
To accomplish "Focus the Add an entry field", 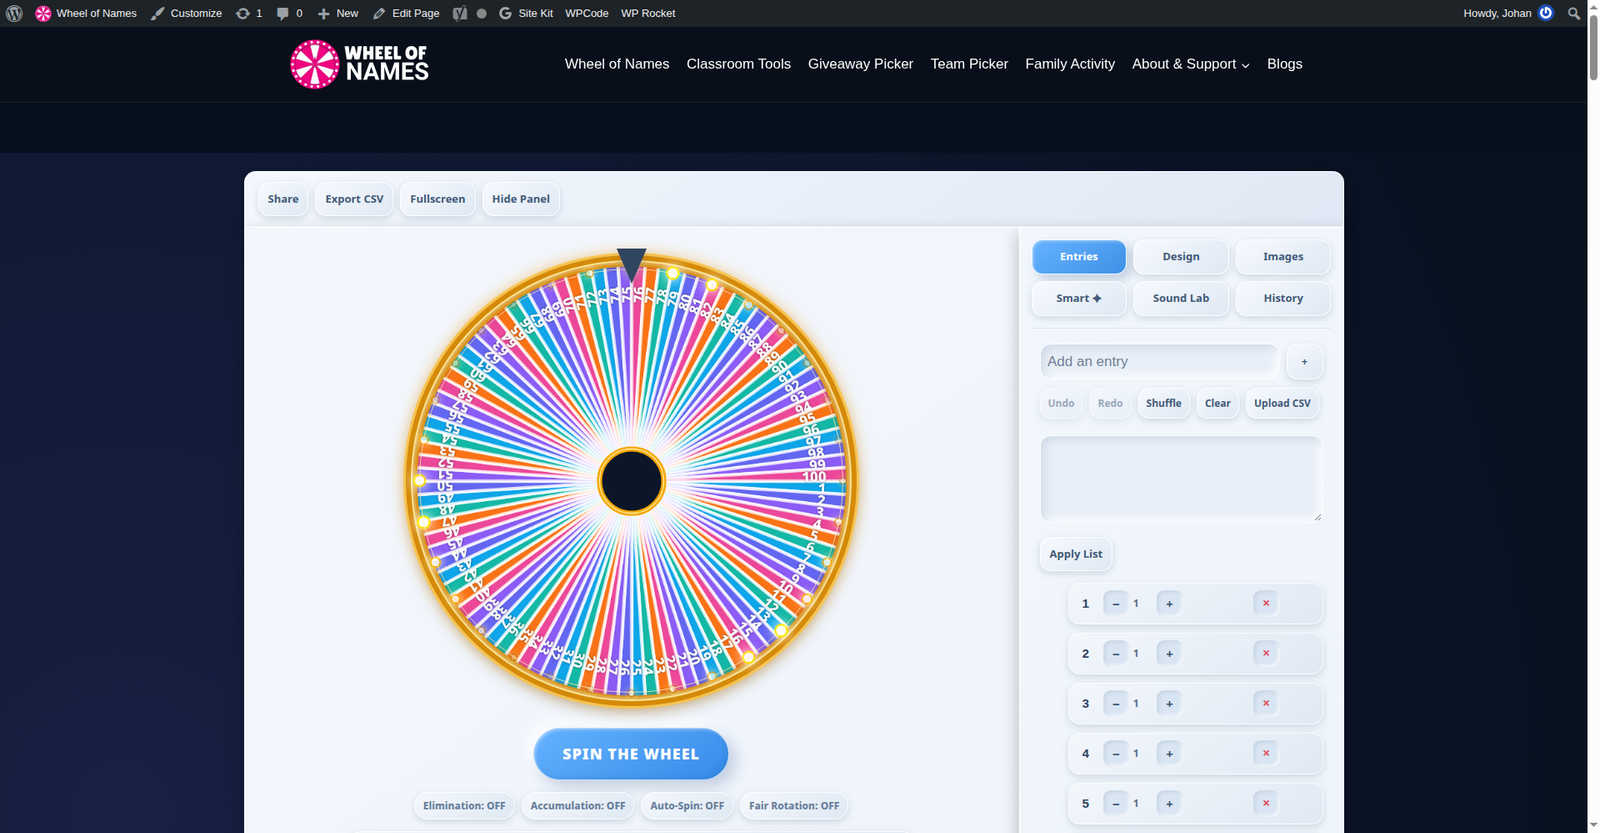I will tap(1159, 362).
